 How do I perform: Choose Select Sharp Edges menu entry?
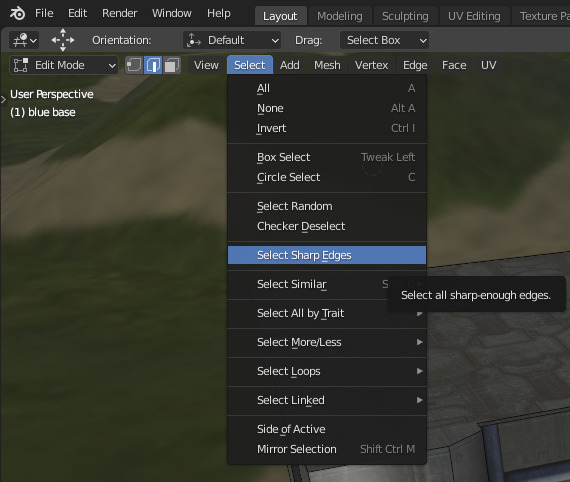tap(327, 255)
